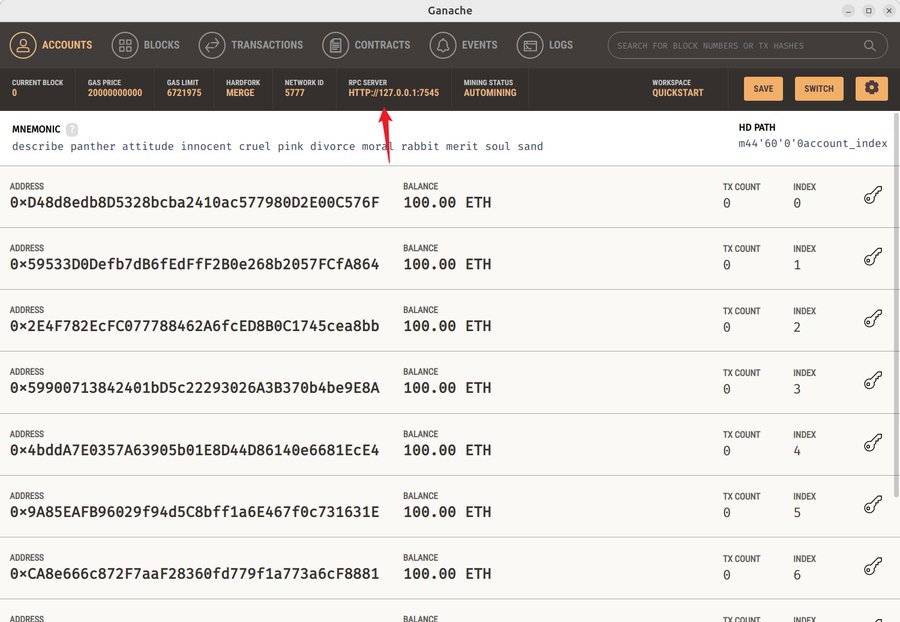Click address 0xD48d8edb8D5328bcba2410ac577980D2E00C576F

(x=195, y=203)
